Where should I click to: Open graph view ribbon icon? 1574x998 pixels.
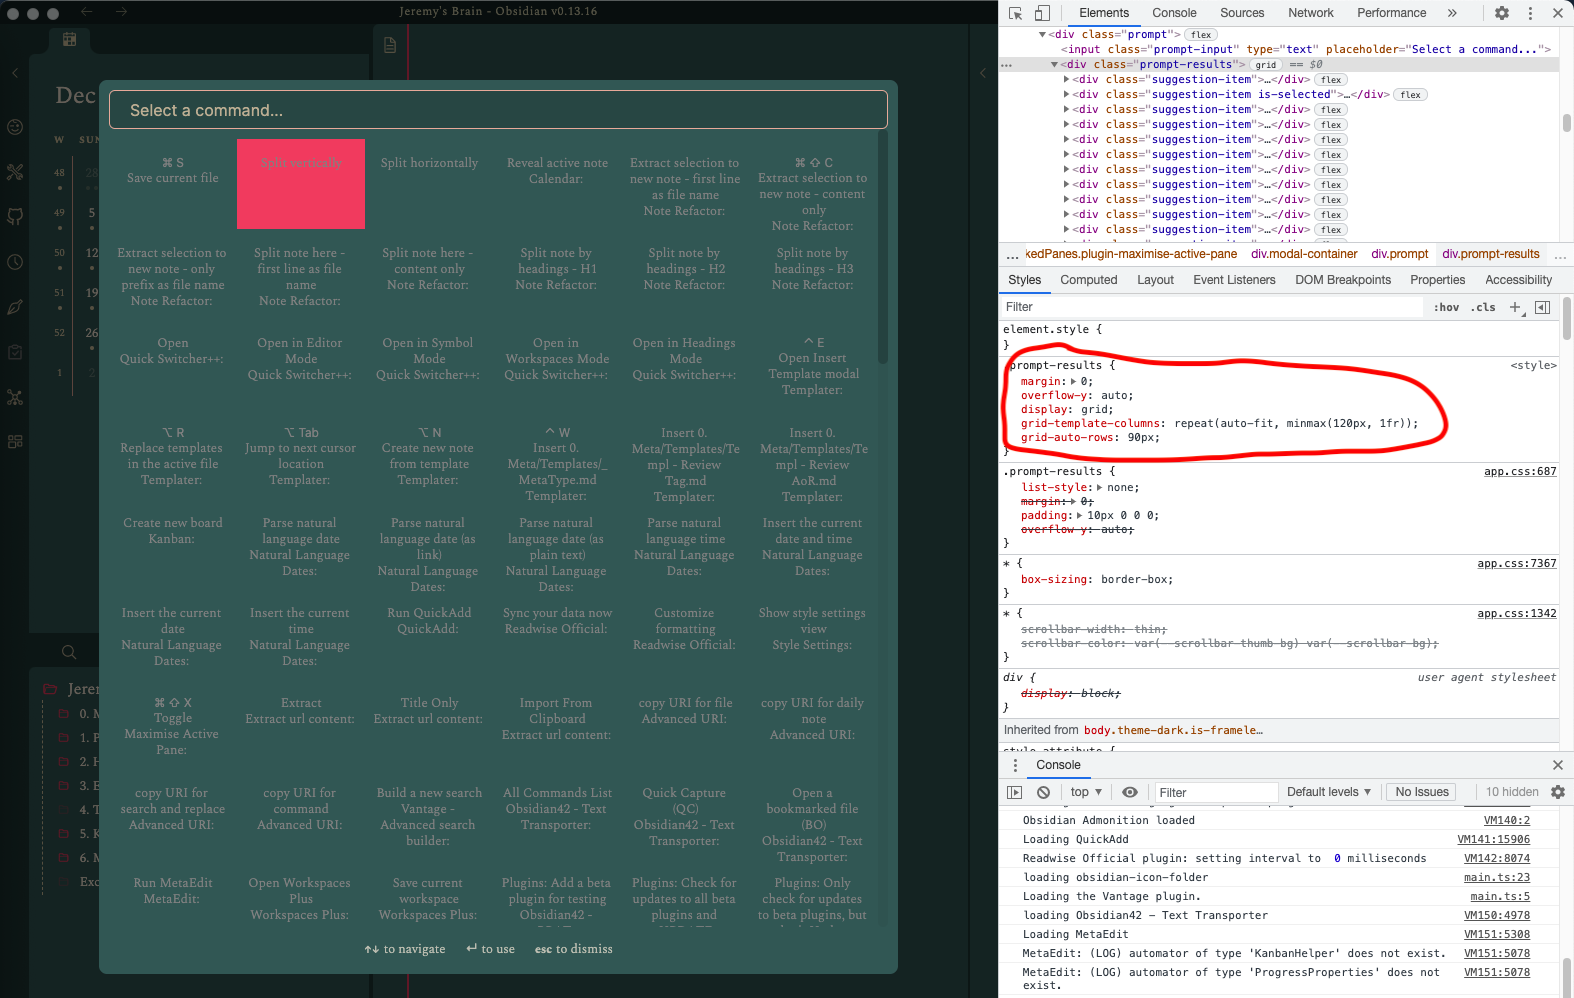click(15, 397)
